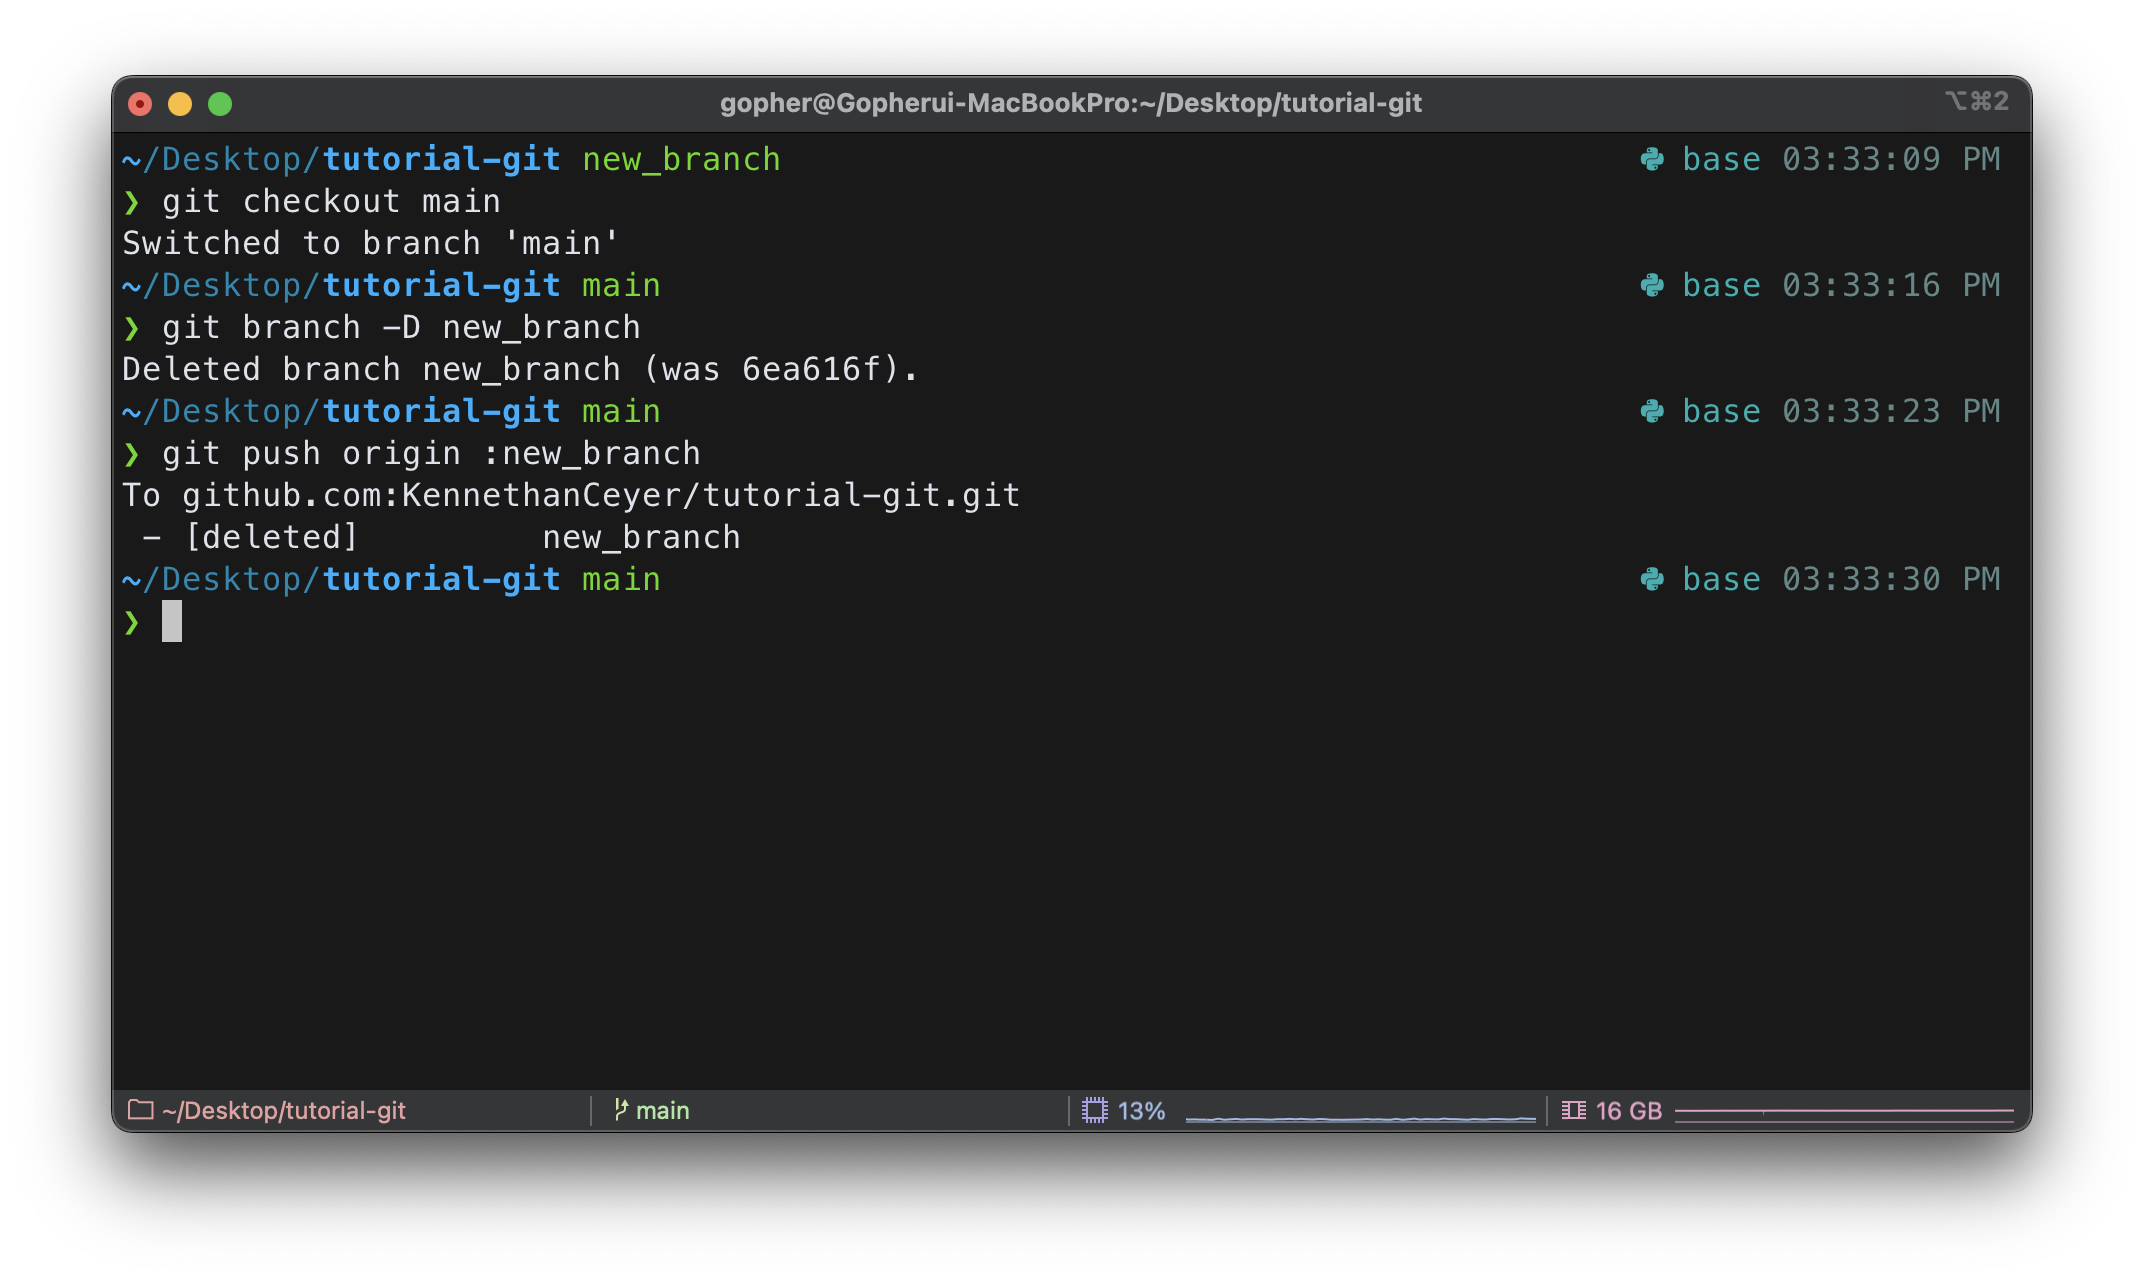Click the terminal cursor block
This screenshot has height=1280, width=2144.
click(172, 621)
